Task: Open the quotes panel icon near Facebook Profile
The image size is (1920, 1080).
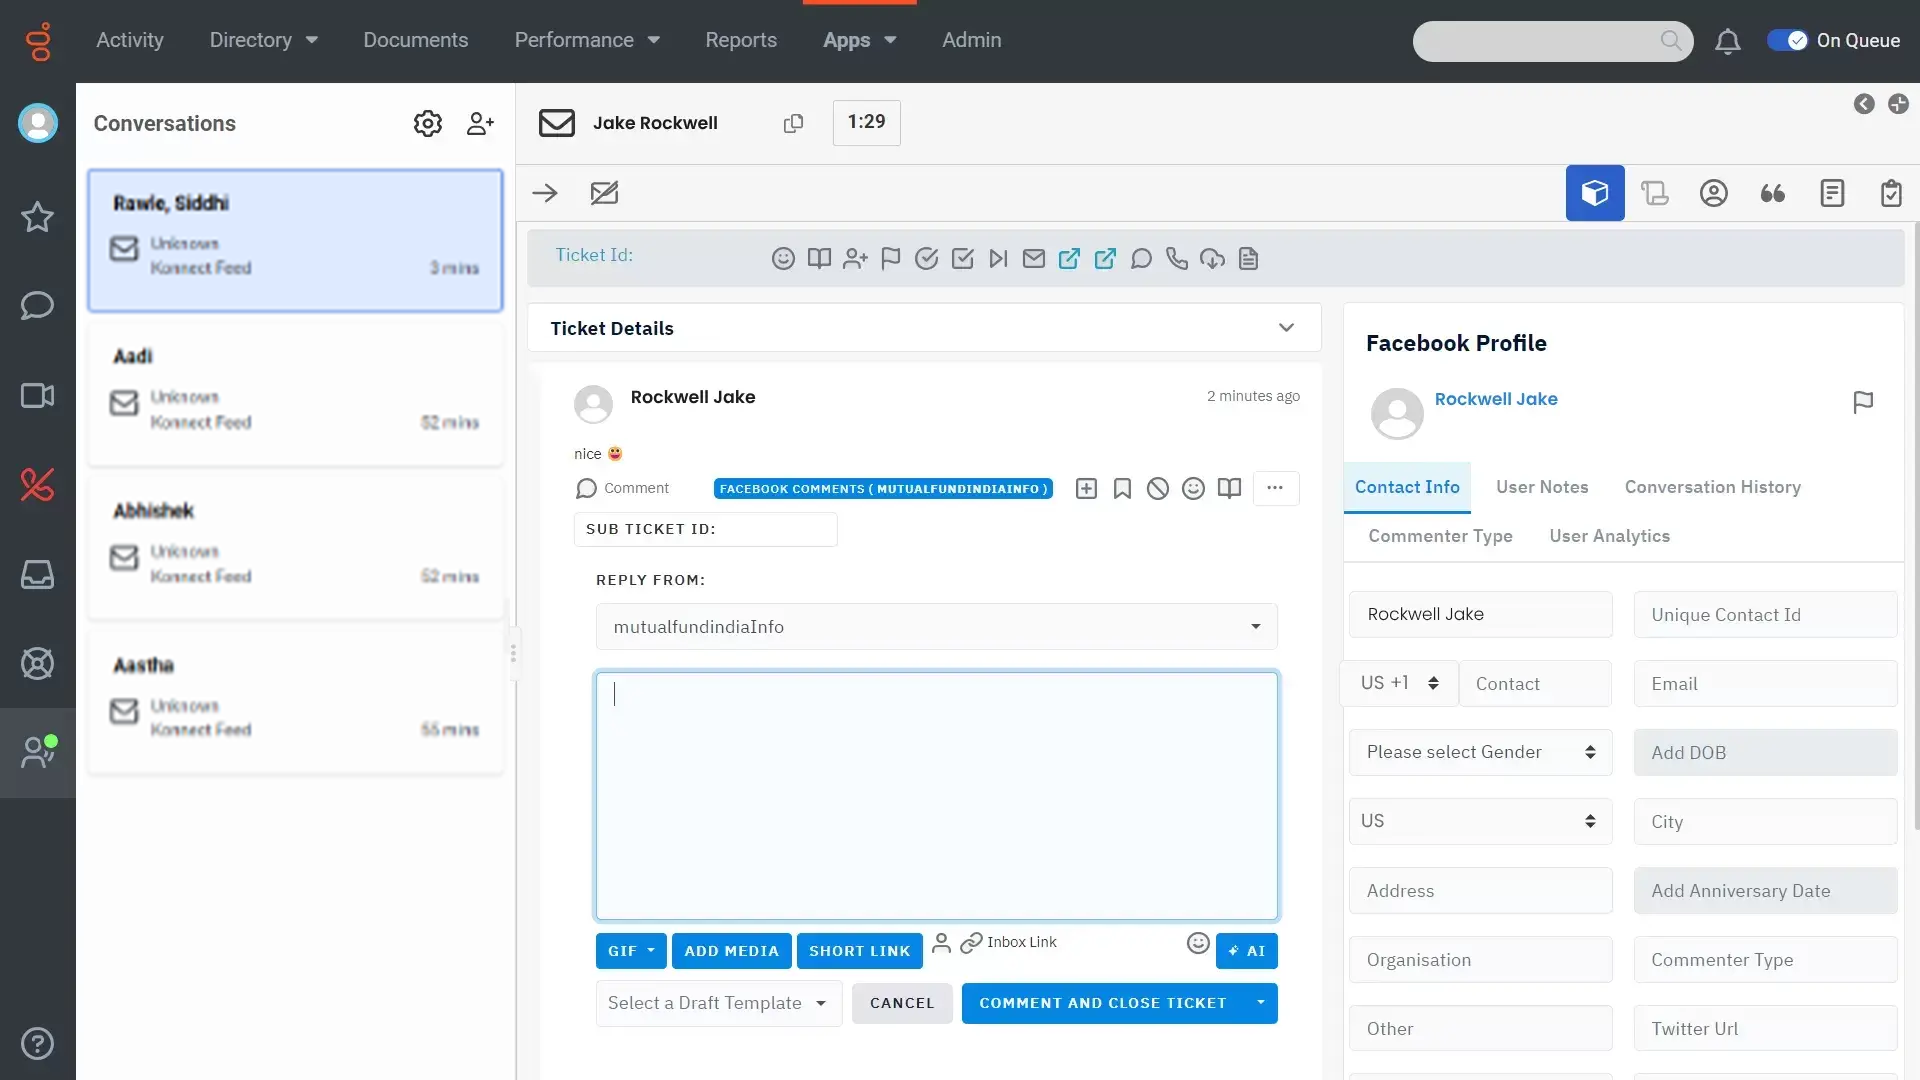Action: [x=1773, y=193]
